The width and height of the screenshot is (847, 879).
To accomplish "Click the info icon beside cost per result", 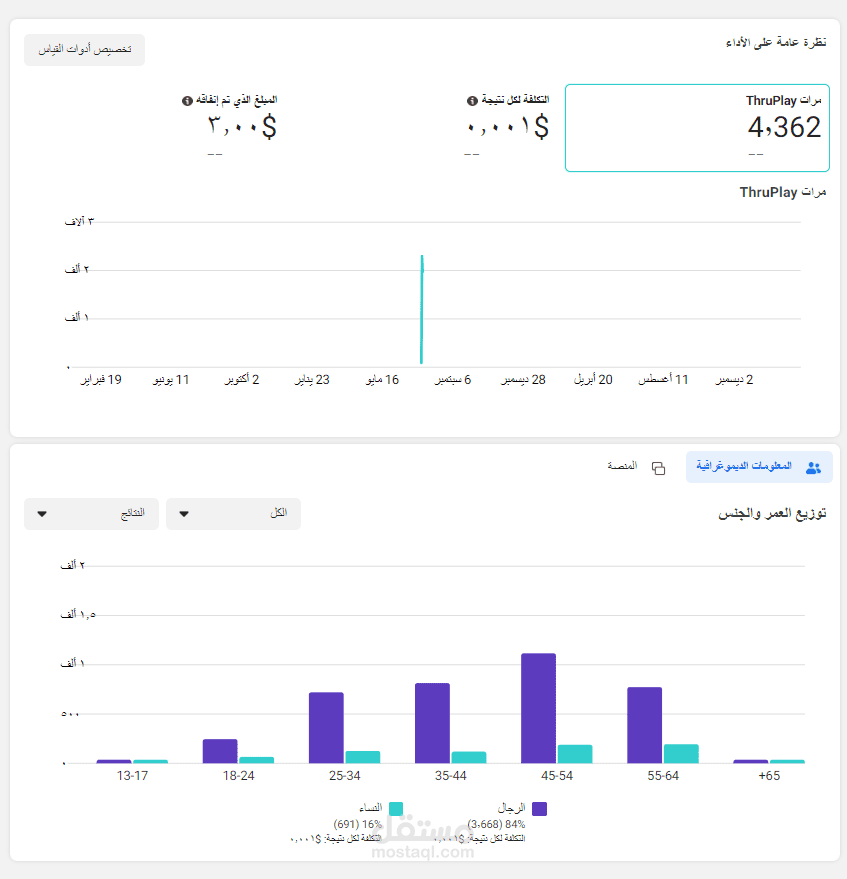I will pyautogui.click(x=472, y=100).
